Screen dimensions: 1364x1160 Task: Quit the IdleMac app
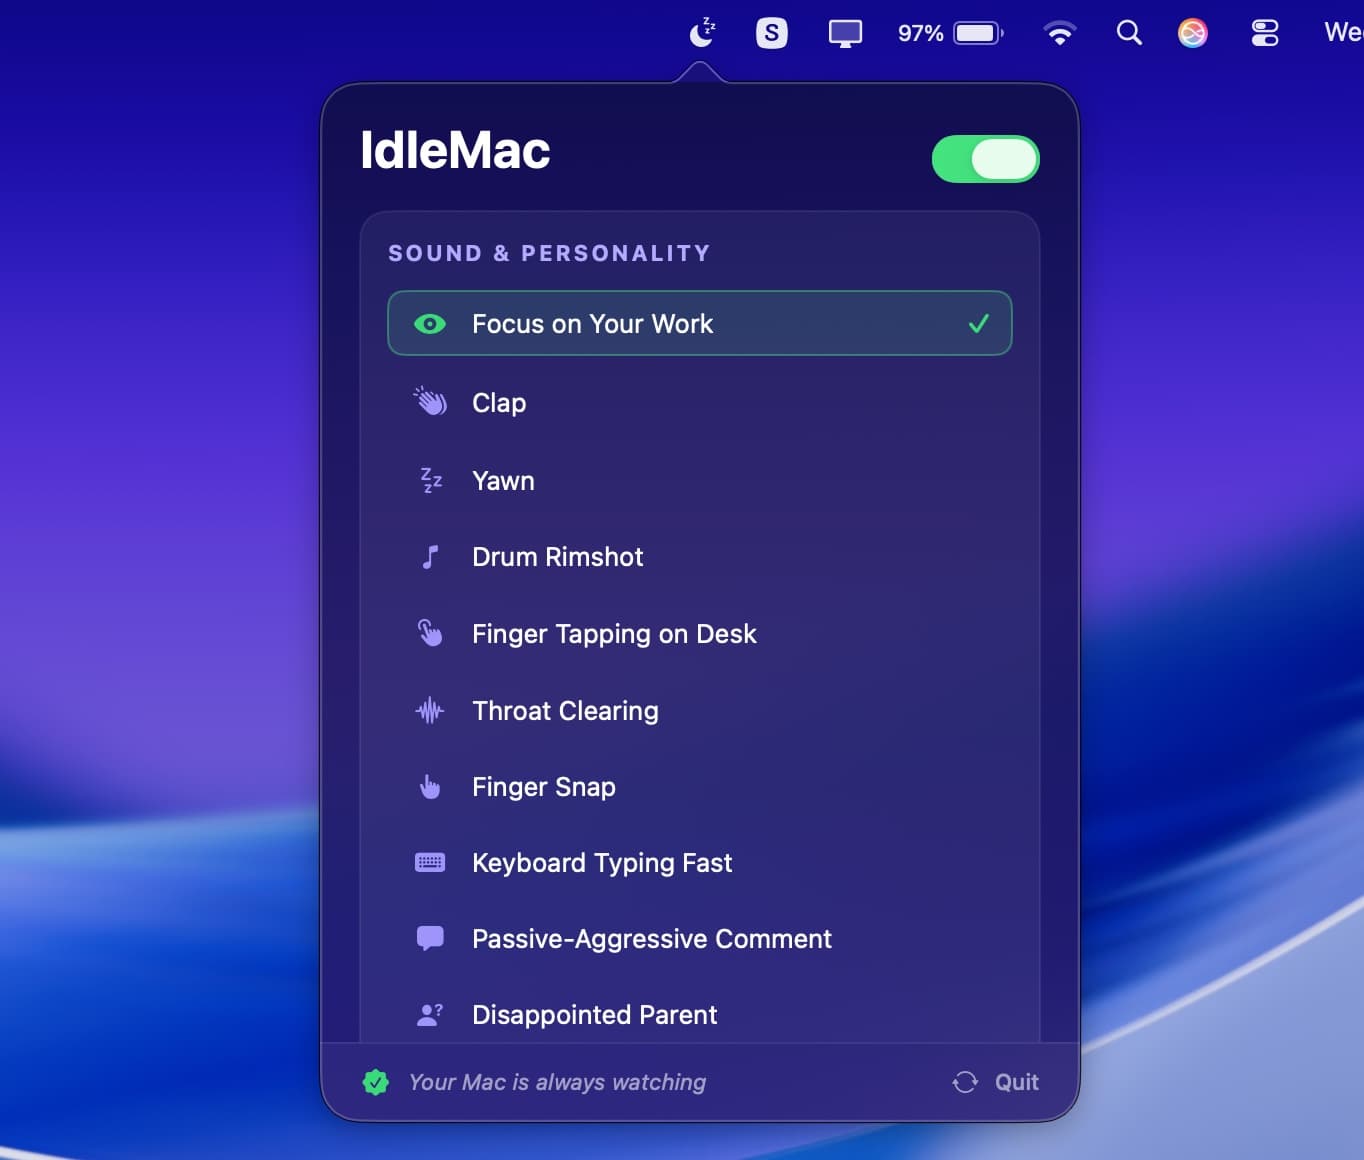(1016, 1082)
